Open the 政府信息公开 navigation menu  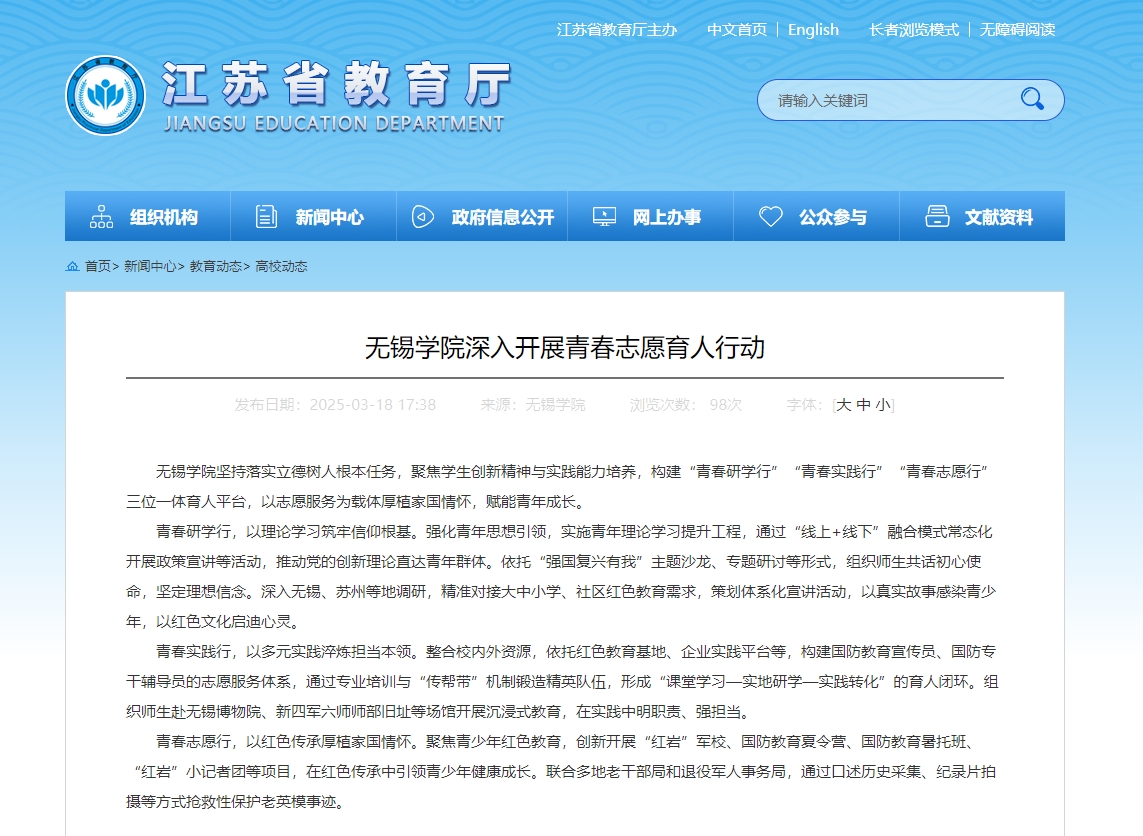point(502,217)
